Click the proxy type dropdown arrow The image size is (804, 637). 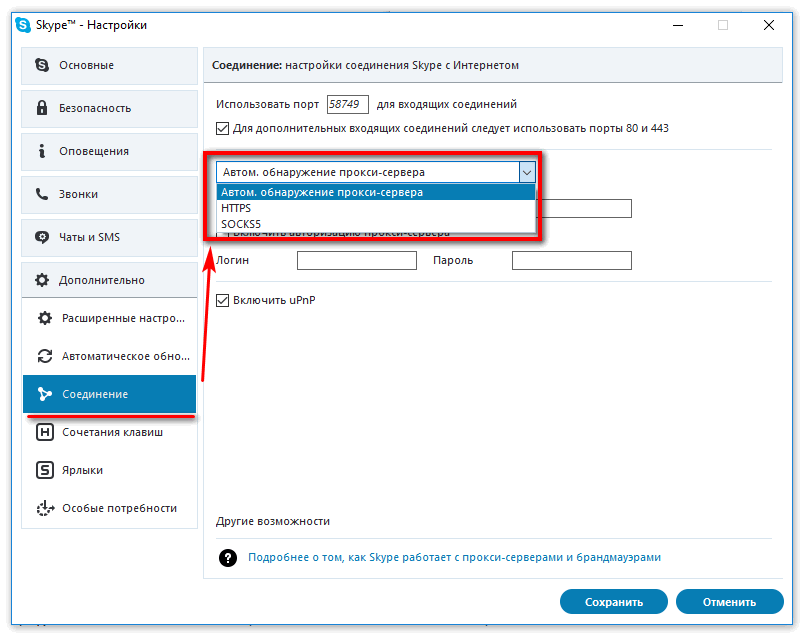527,172
